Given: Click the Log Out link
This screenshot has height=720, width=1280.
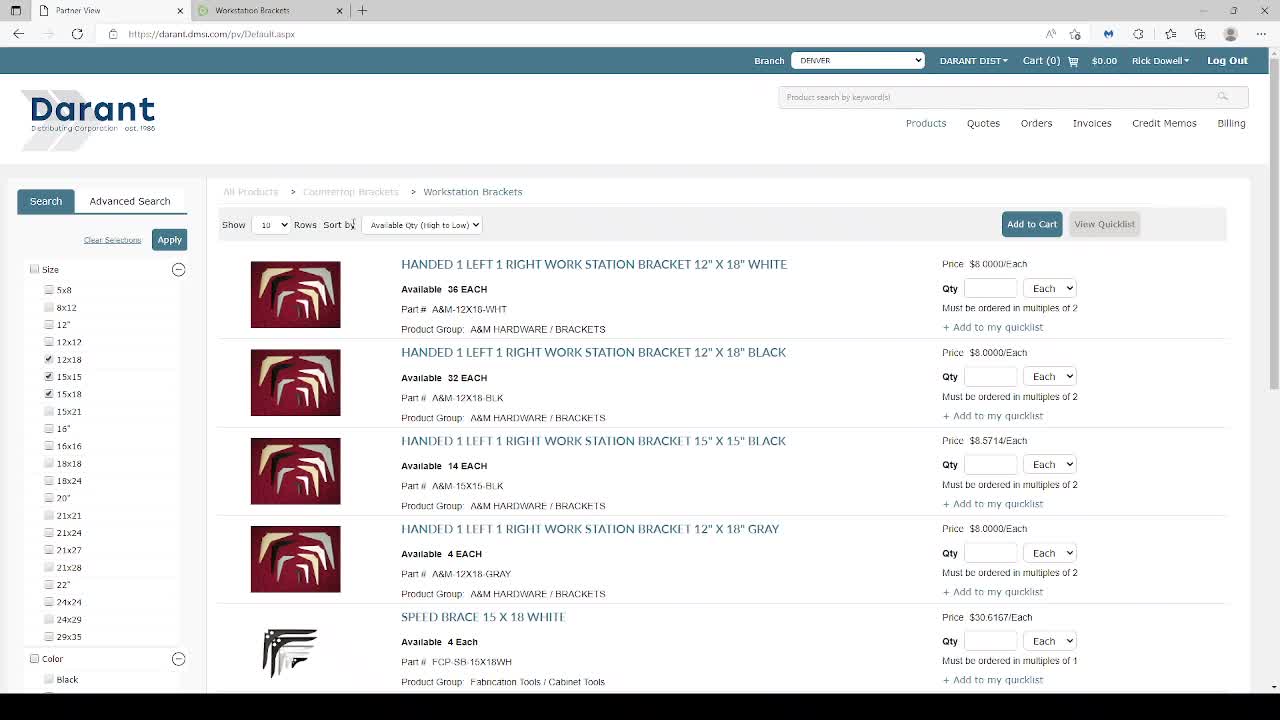Looking at the screenshot, I should (1227, 61).
